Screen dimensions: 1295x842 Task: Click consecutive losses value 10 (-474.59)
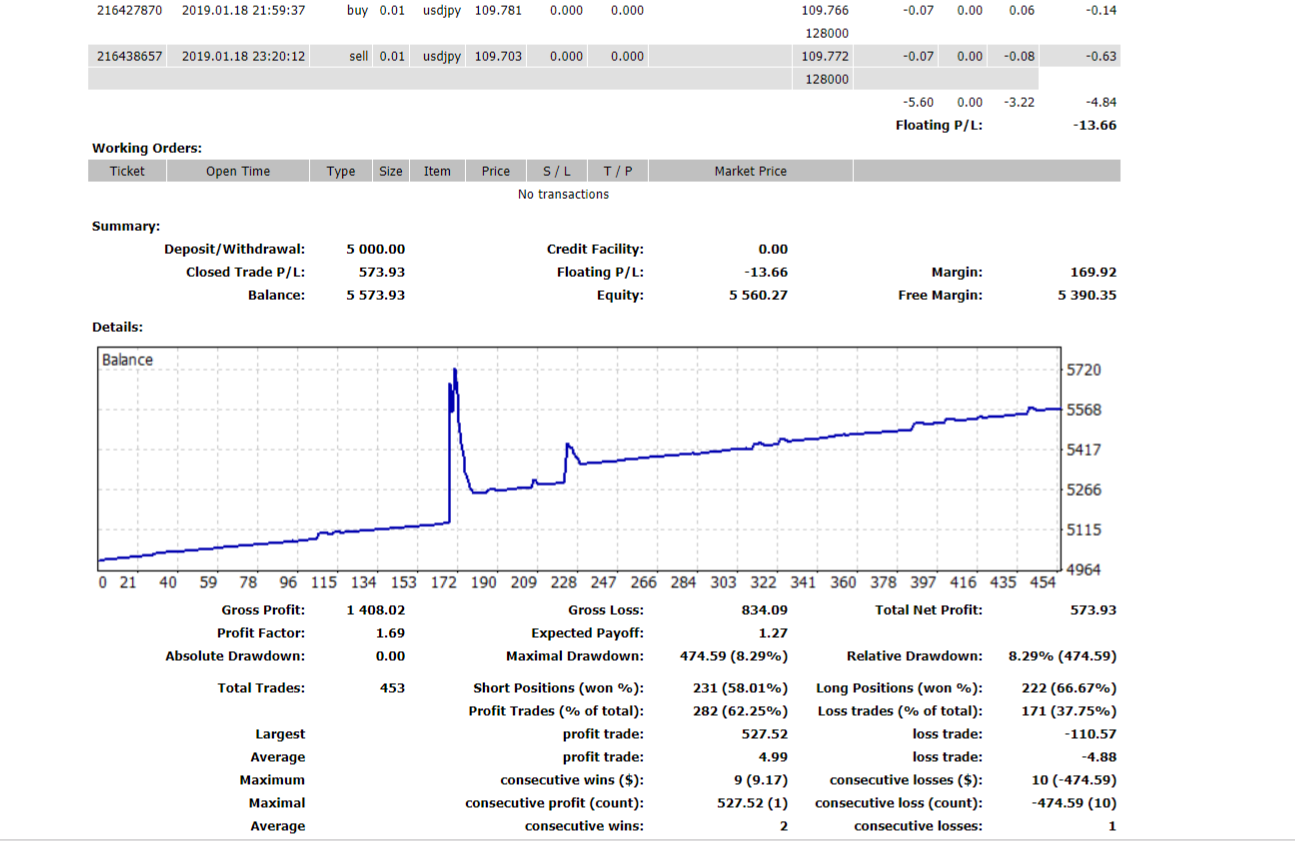[1074, 780]
